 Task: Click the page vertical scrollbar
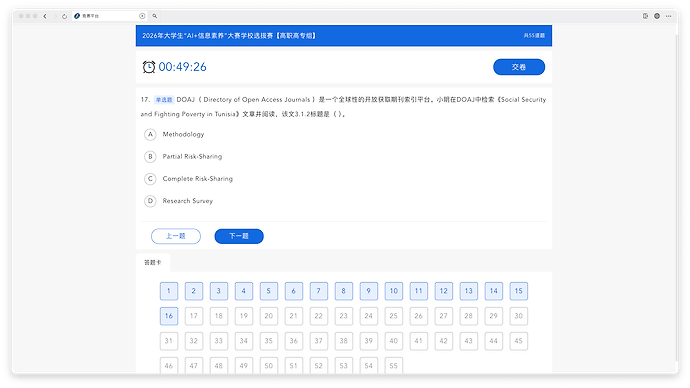click(x=677, y=198)
